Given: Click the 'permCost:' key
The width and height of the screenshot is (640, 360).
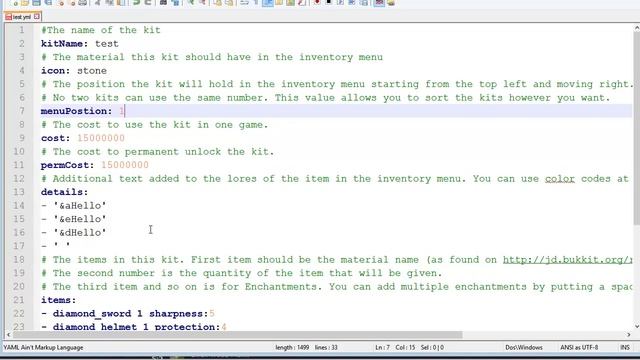Looking at the screenshot, I should point(67,165).
